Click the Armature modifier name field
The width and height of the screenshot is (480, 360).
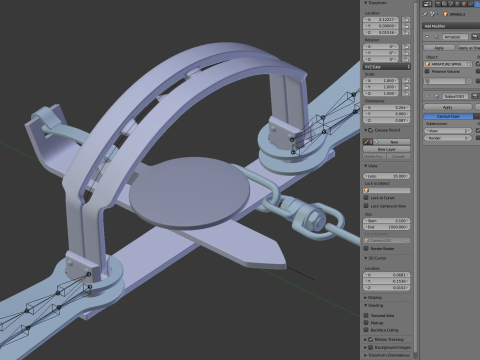pos(455,37)
